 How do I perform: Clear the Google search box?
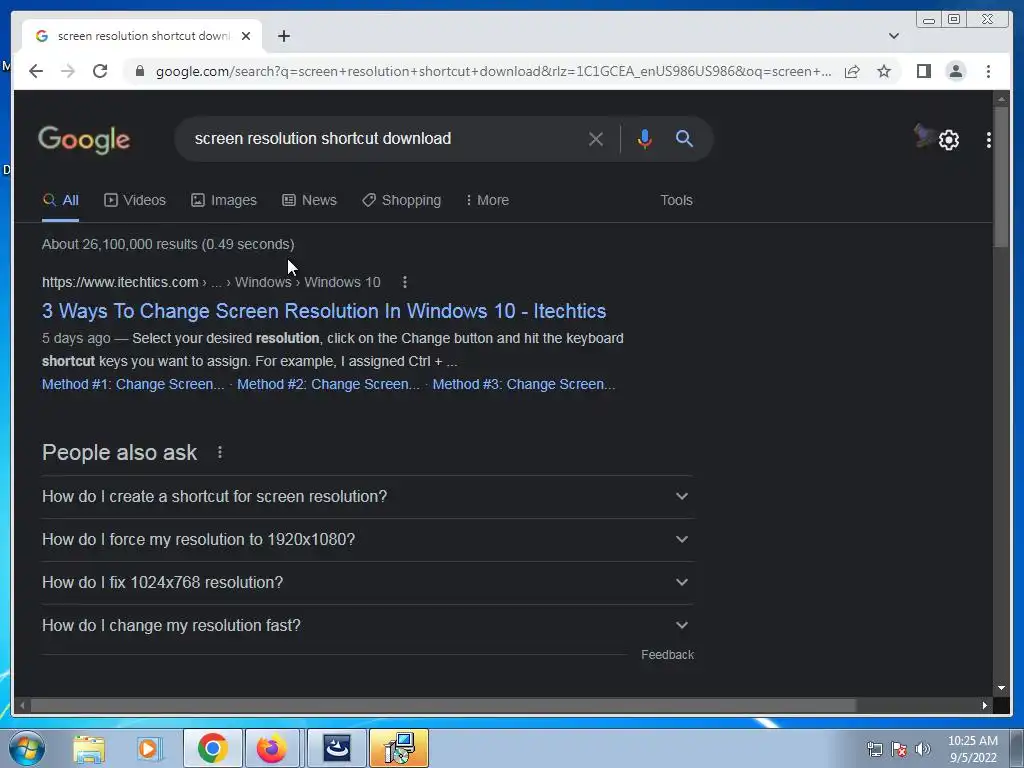[x=595, y=138]
